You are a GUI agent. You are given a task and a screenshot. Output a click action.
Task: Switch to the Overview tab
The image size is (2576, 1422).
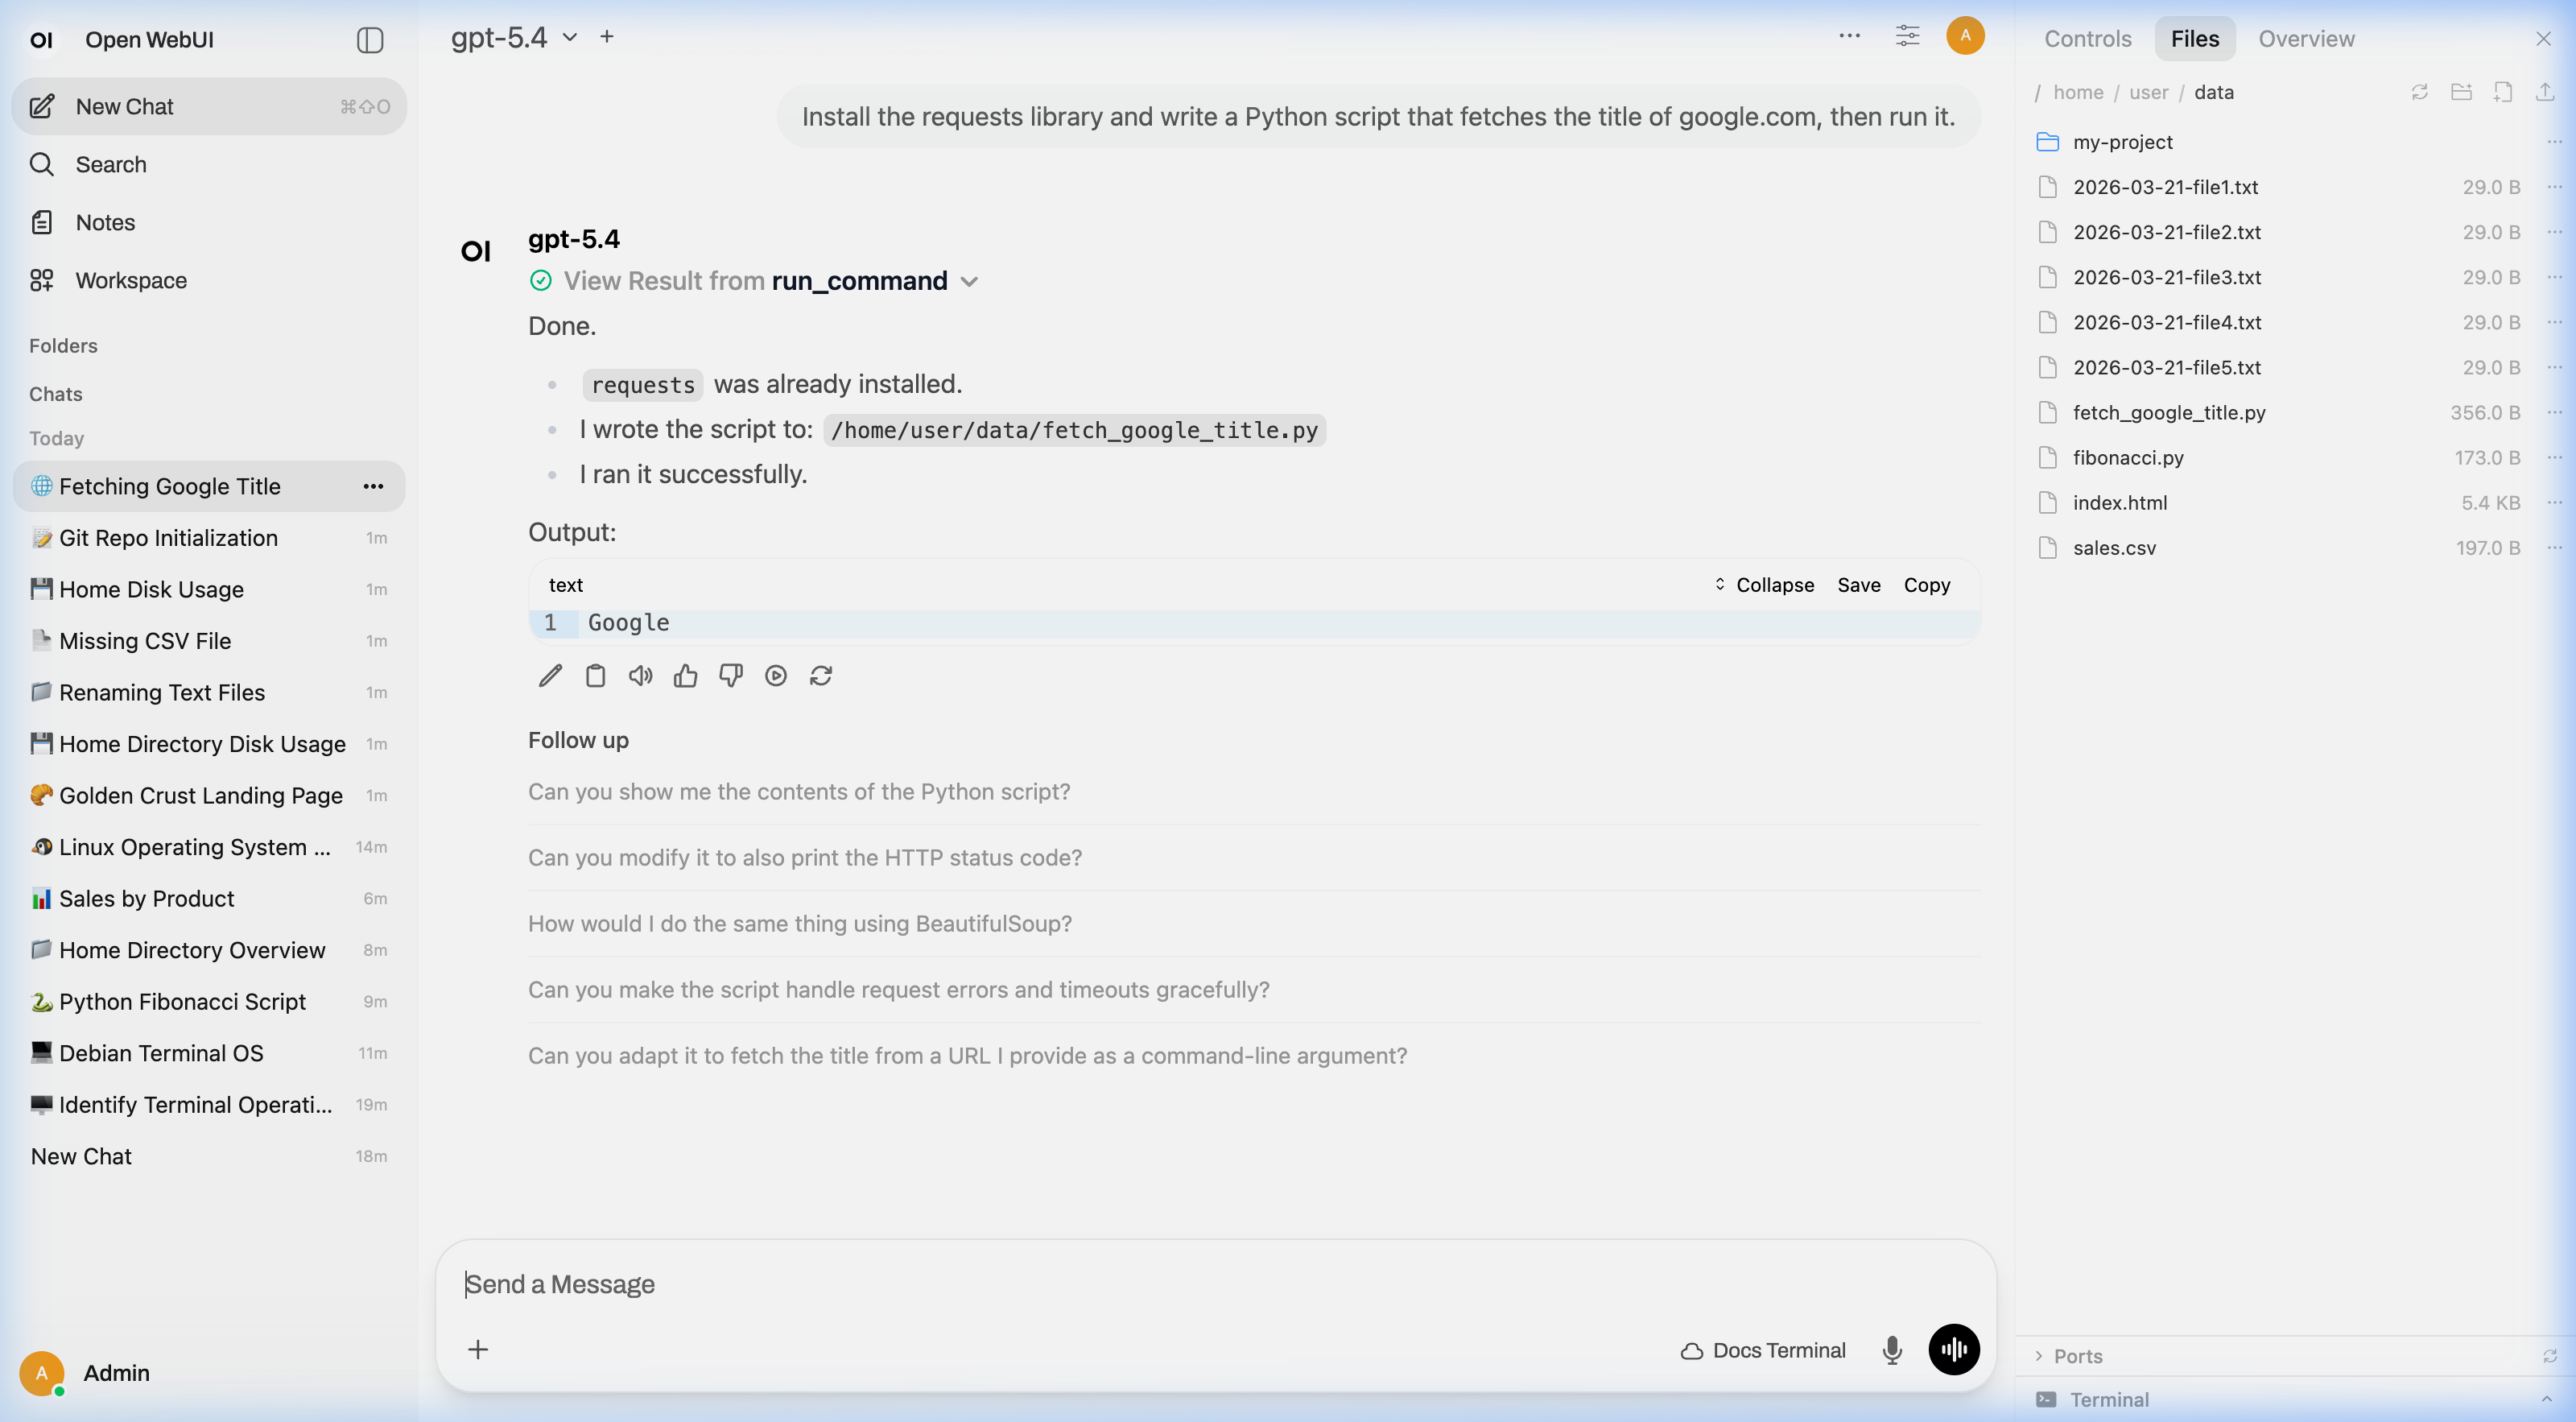tap(2307, 38)
